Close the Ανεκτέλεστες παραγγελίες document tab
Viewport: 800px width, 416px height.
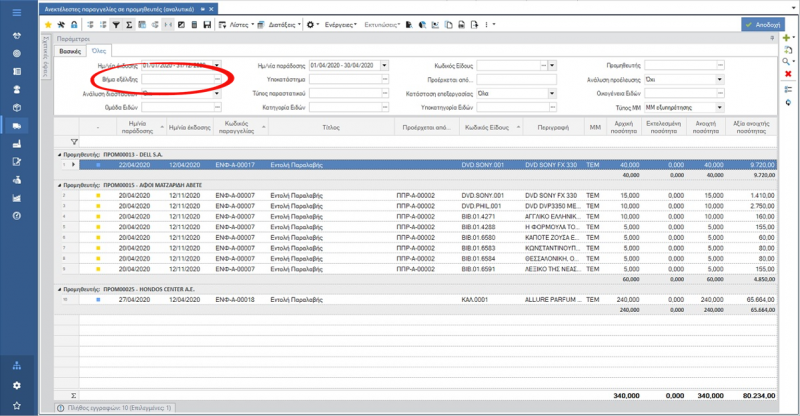coord(211,9)
